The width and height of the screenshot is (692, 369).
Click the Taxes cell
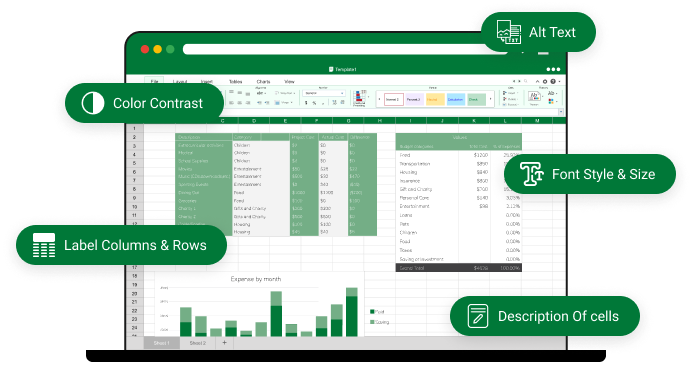[x=406, y=250]
